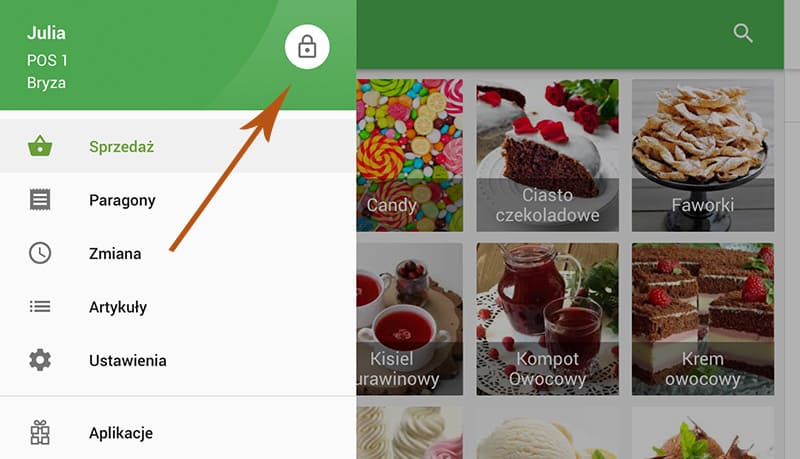Add Candy product tile to sale

pyautogui.click(x=410, y=155)
